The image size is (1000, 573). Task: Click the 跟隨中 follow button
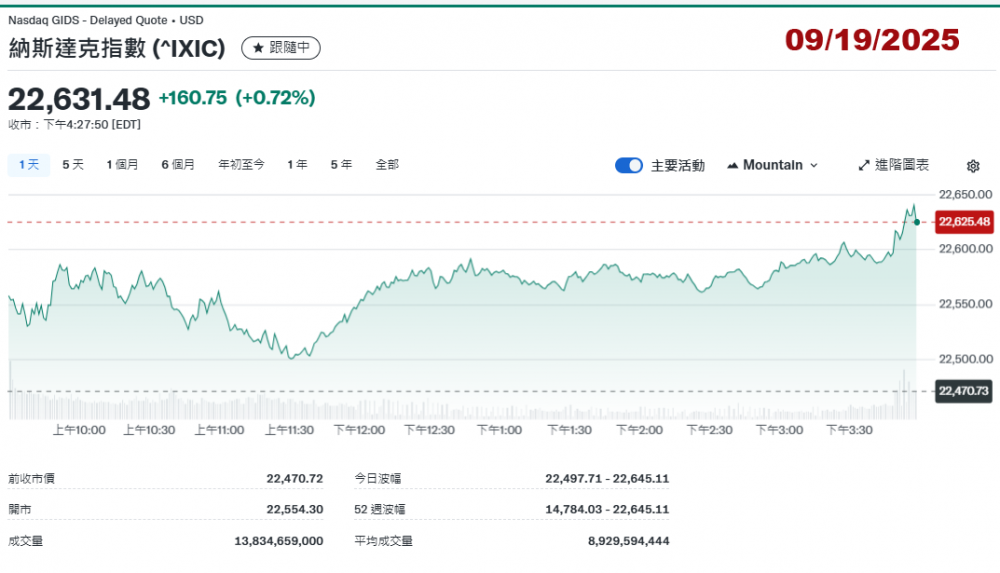click(x=281, y=48)
